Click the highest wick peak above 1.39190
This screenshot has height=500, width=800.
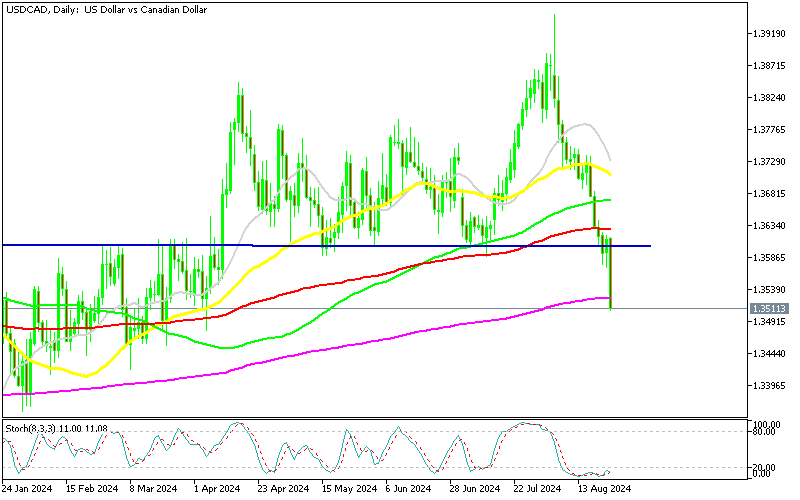(553, 16)
